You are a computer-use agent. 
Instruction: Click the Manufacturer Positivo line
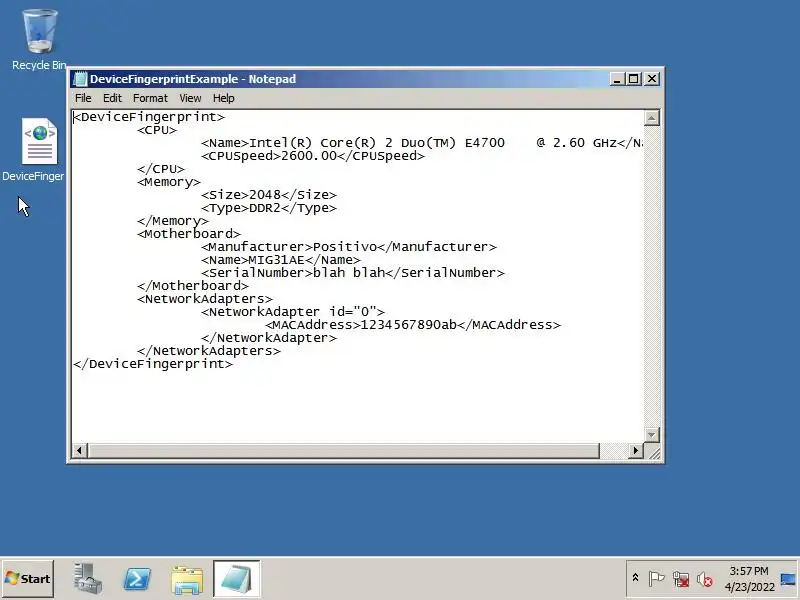[348, 247]
